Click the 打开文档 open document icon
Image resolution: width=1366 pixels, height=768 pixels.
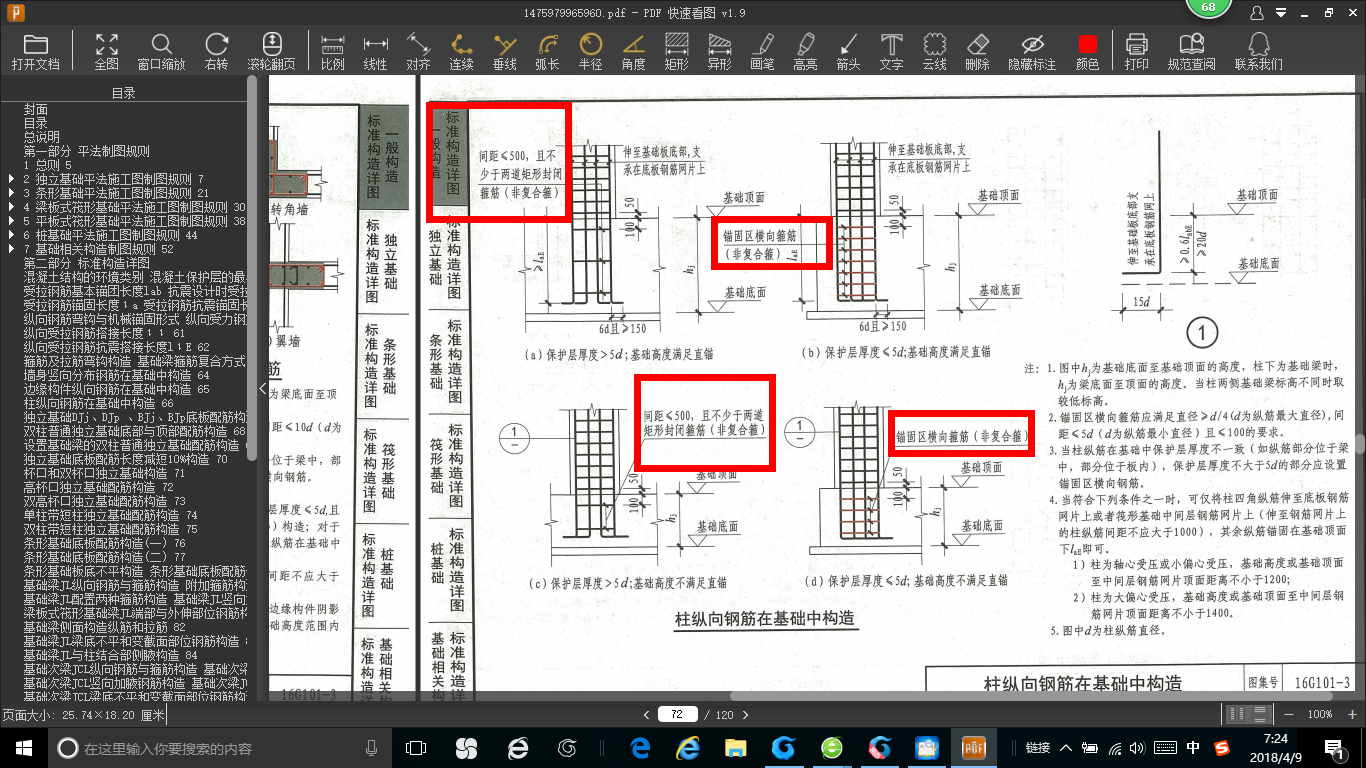click(x=36, y=51)
